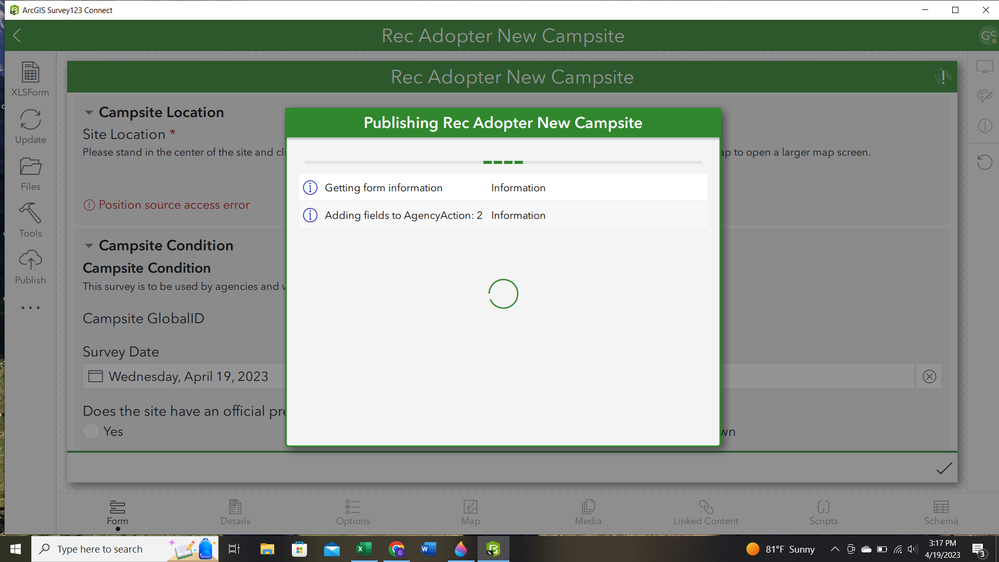Open the Tools hammer menu
999x562 pixels.
pos(30,220)
